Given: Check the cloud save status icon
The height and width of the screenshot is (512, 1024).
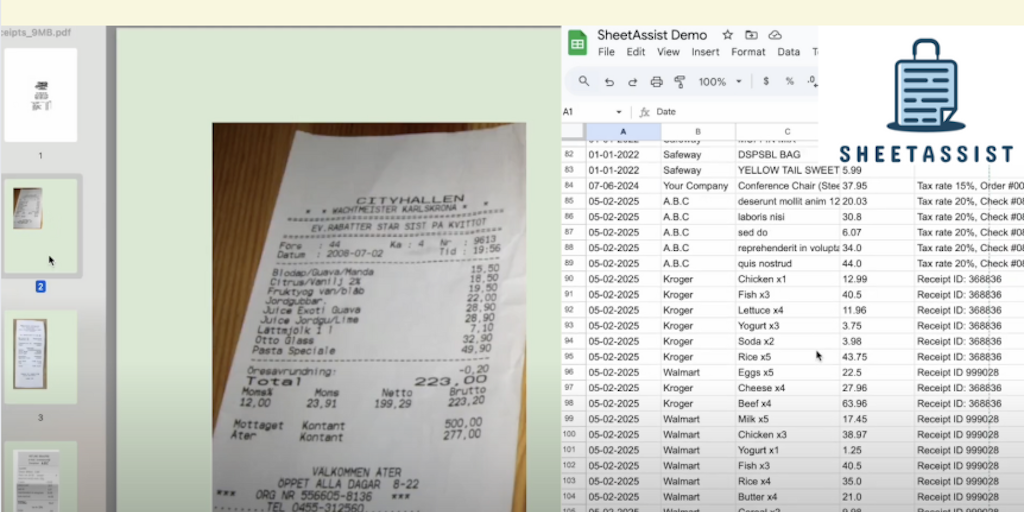Looking at the screenshot, I should [x=775, y=35].
